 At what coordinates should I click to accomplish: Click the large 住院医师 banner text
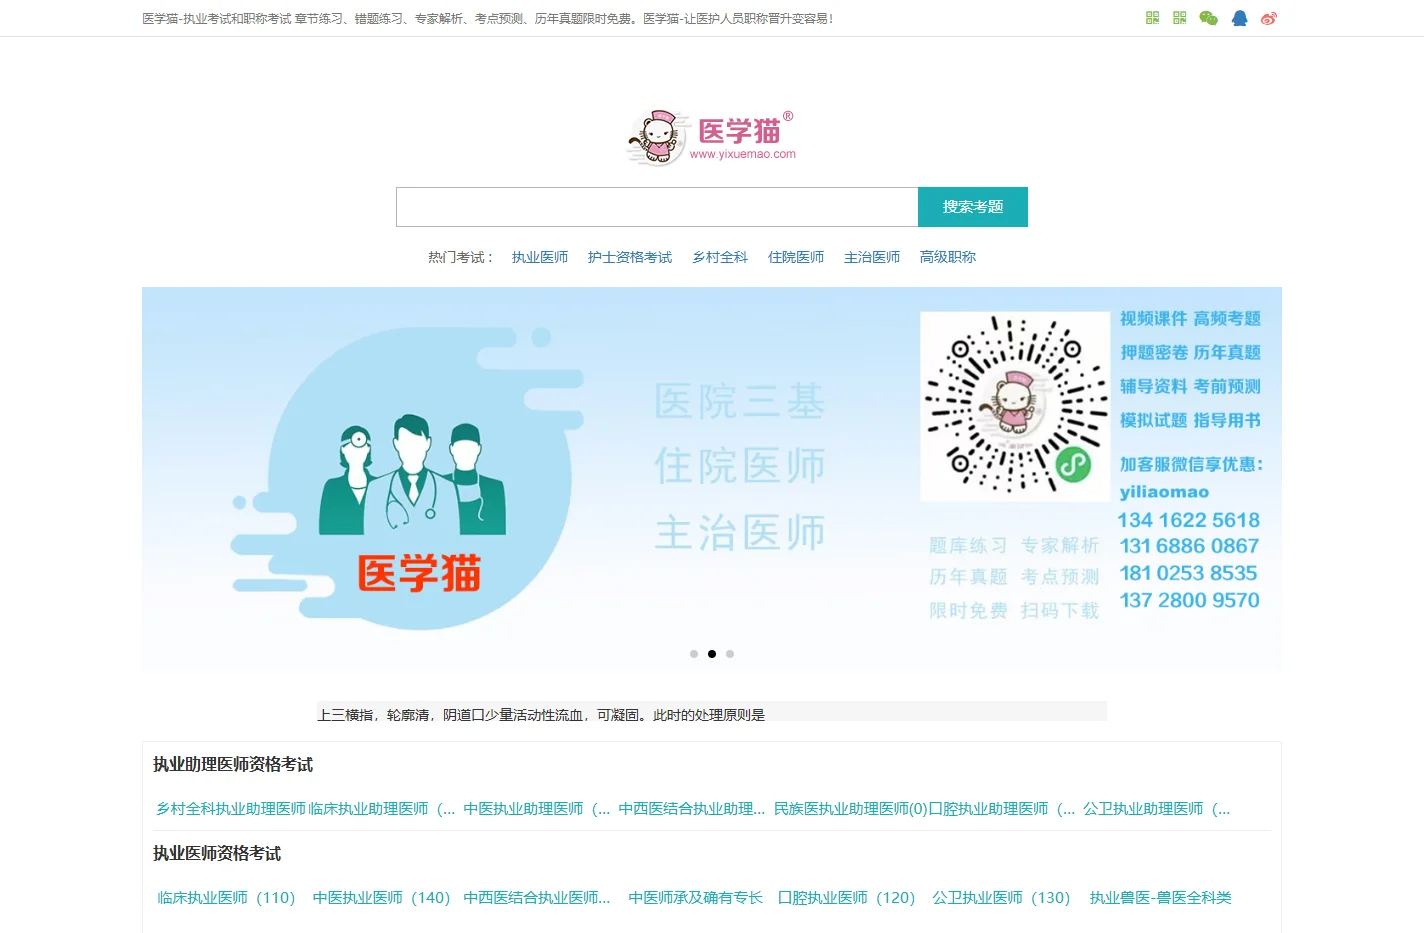(740, 466)
